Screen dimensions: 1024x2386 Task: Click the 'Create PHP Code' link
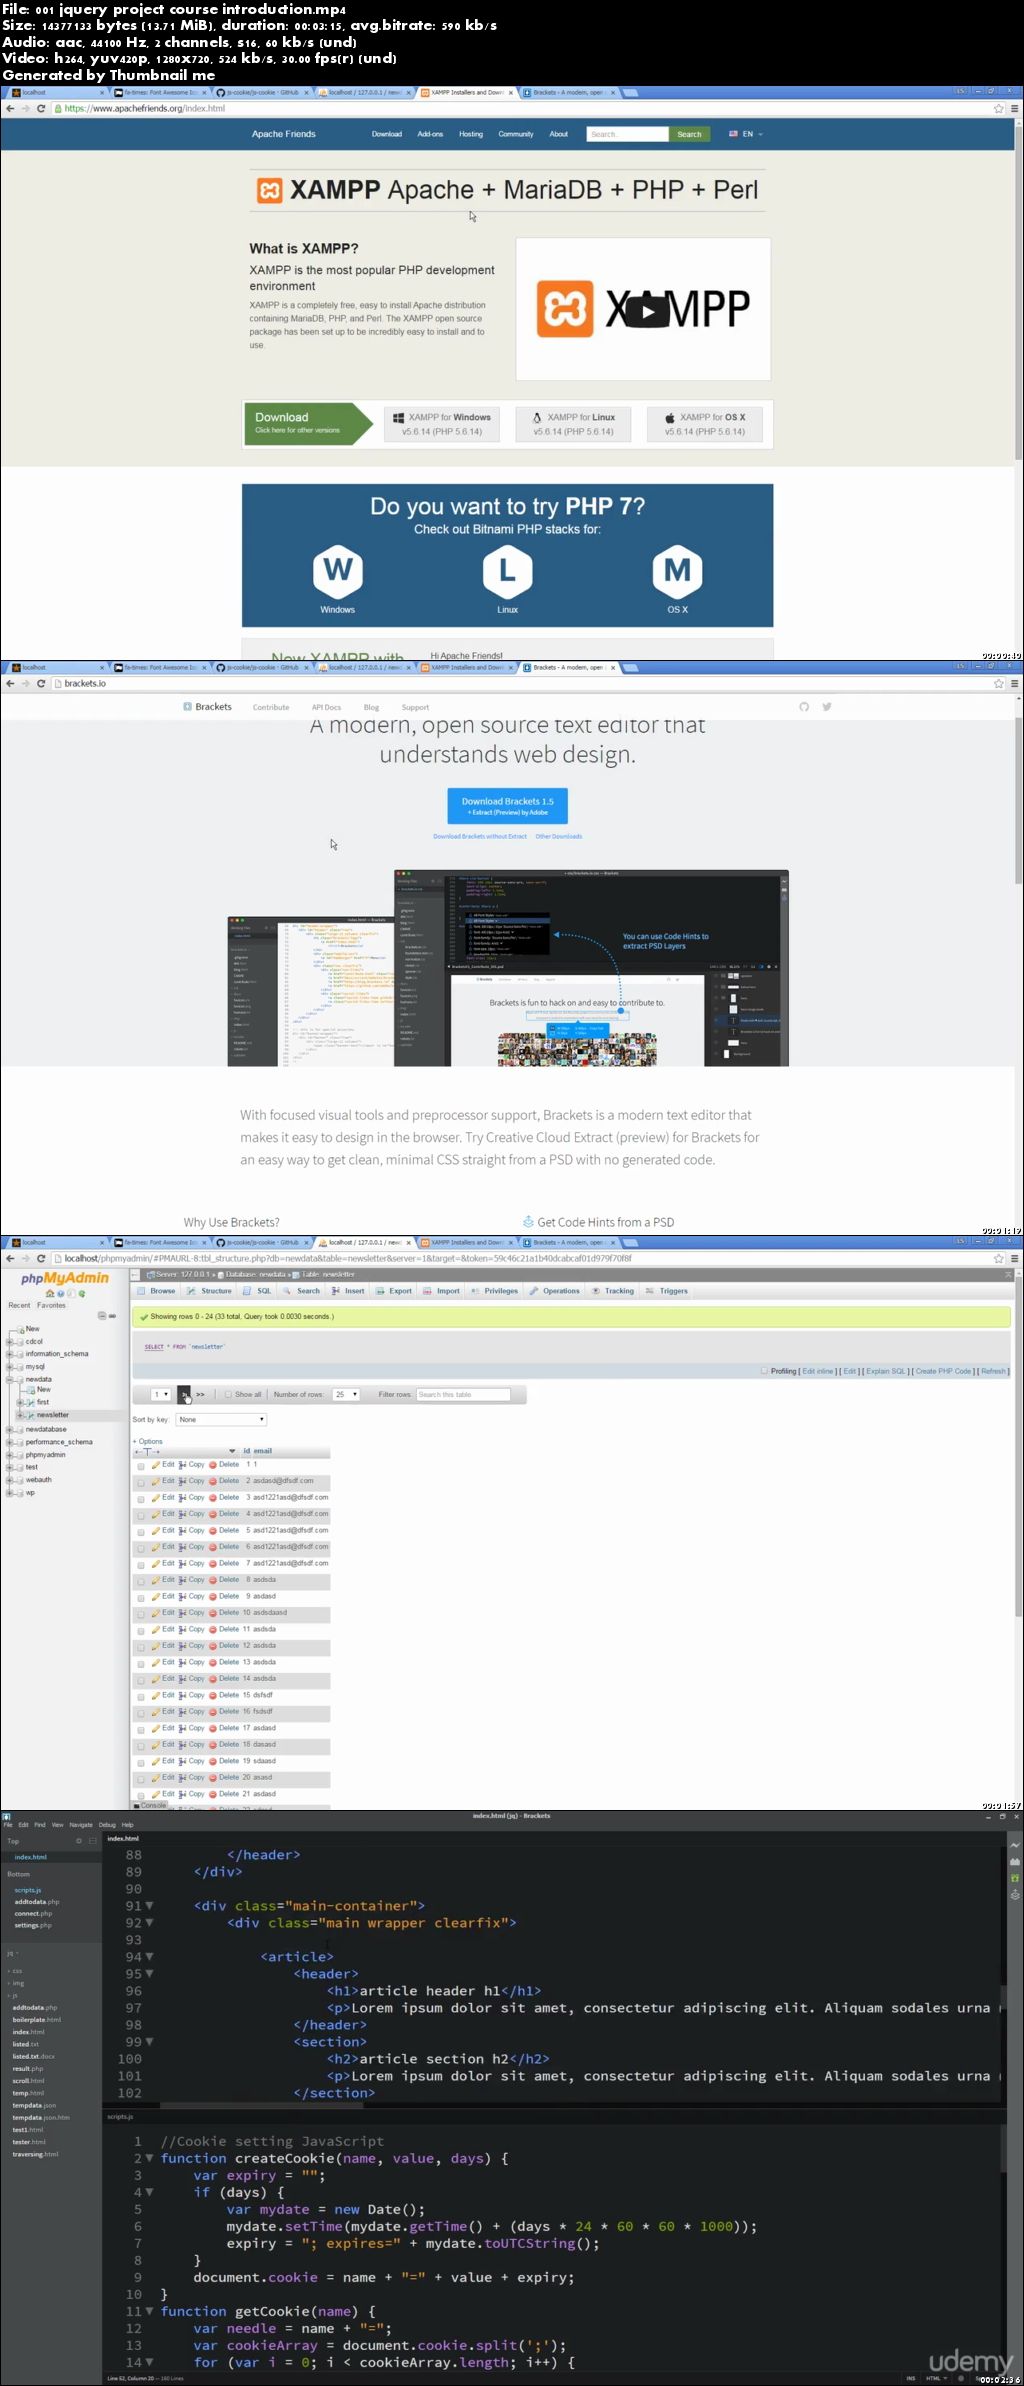tap(943, 1371)
